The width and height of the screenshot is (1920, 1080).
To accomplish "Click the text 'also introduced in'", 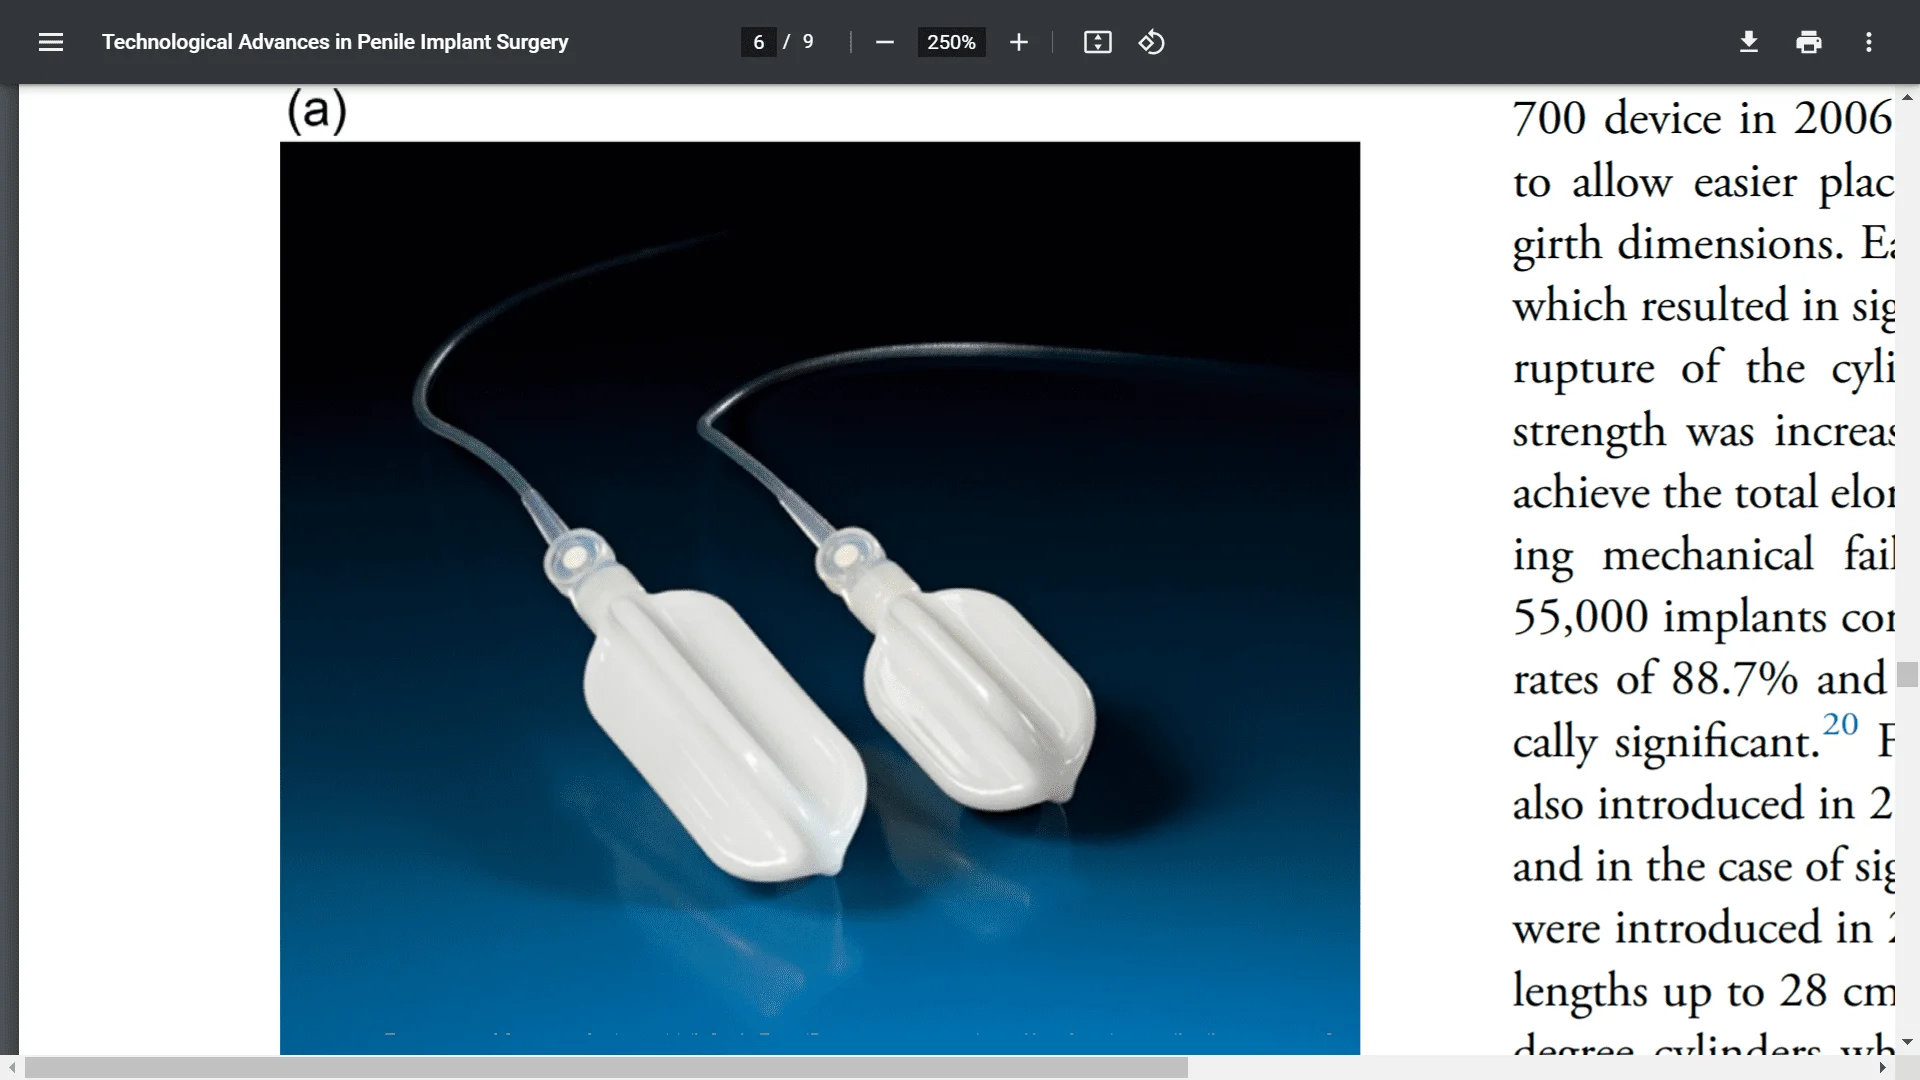I will click(x=1683, y=804).
